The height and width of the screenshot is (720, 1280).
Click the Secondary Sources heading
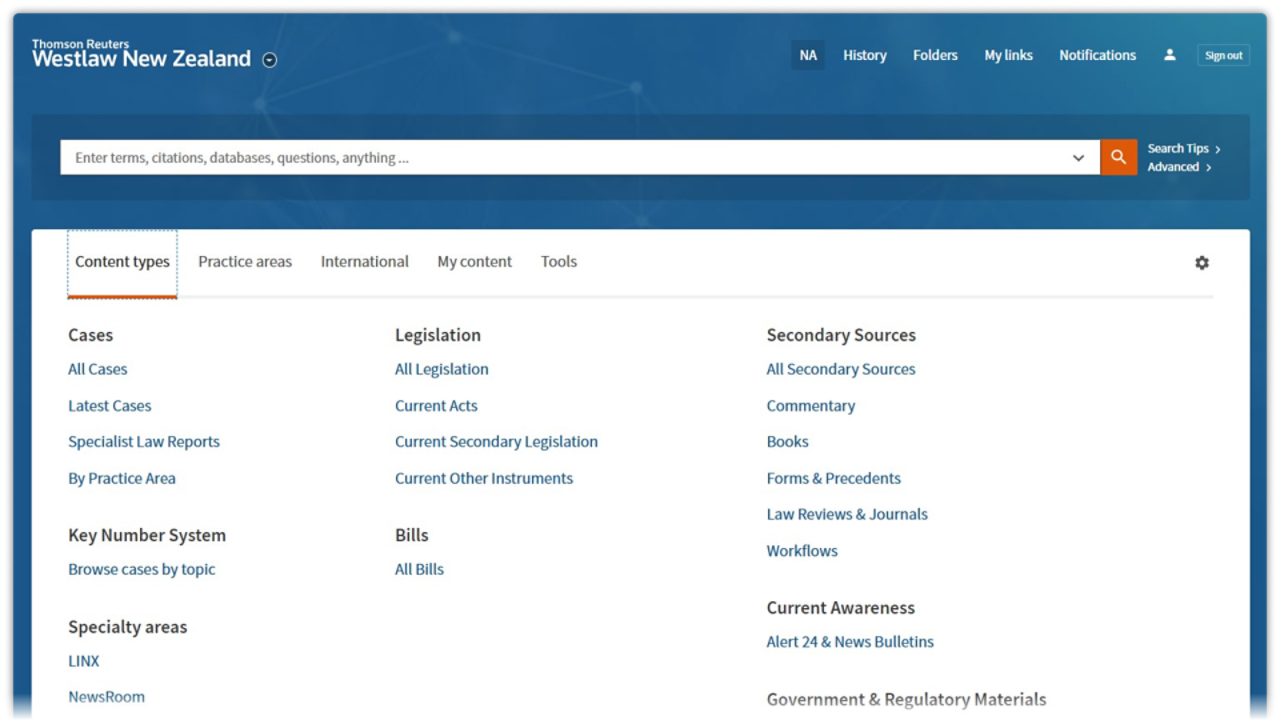tap(841, 335)
